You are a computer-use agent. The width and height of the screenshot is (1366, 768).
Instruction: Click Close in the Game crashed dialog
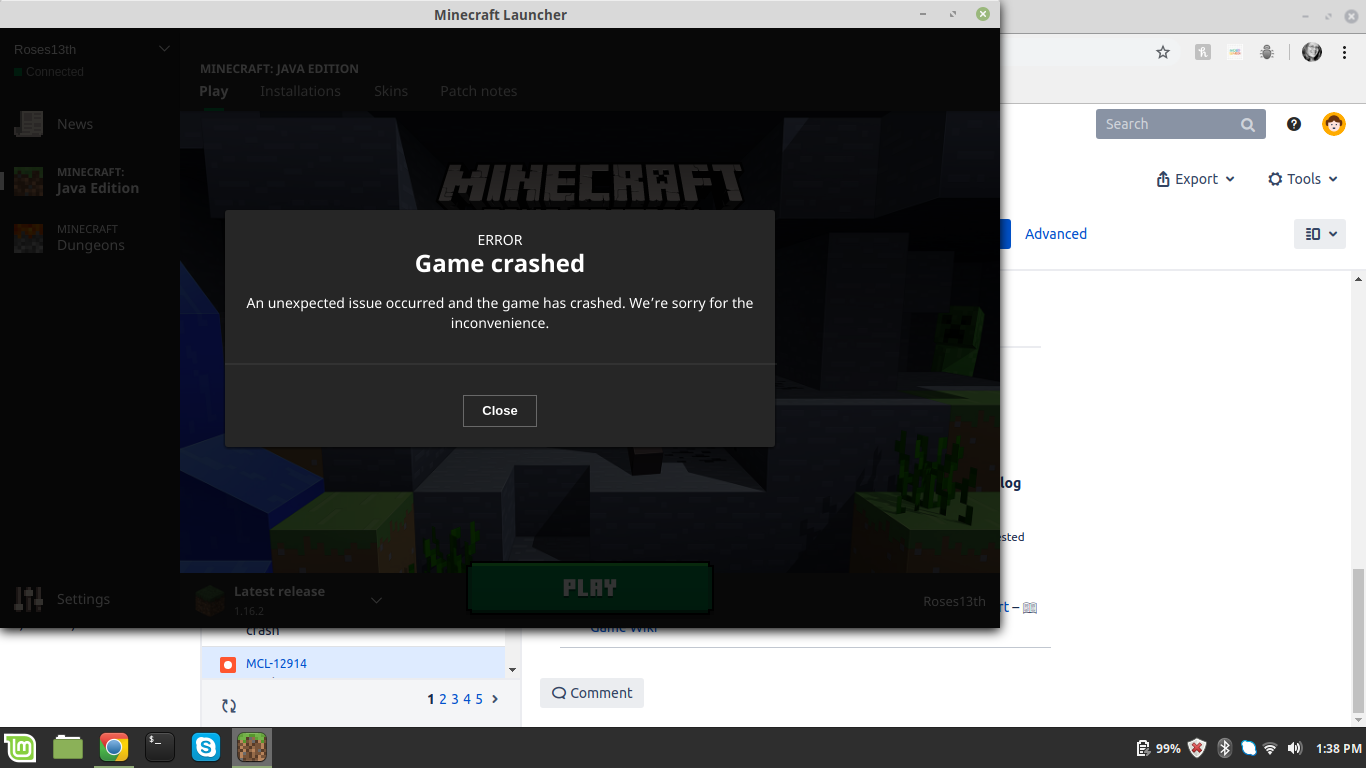point(500,411)
